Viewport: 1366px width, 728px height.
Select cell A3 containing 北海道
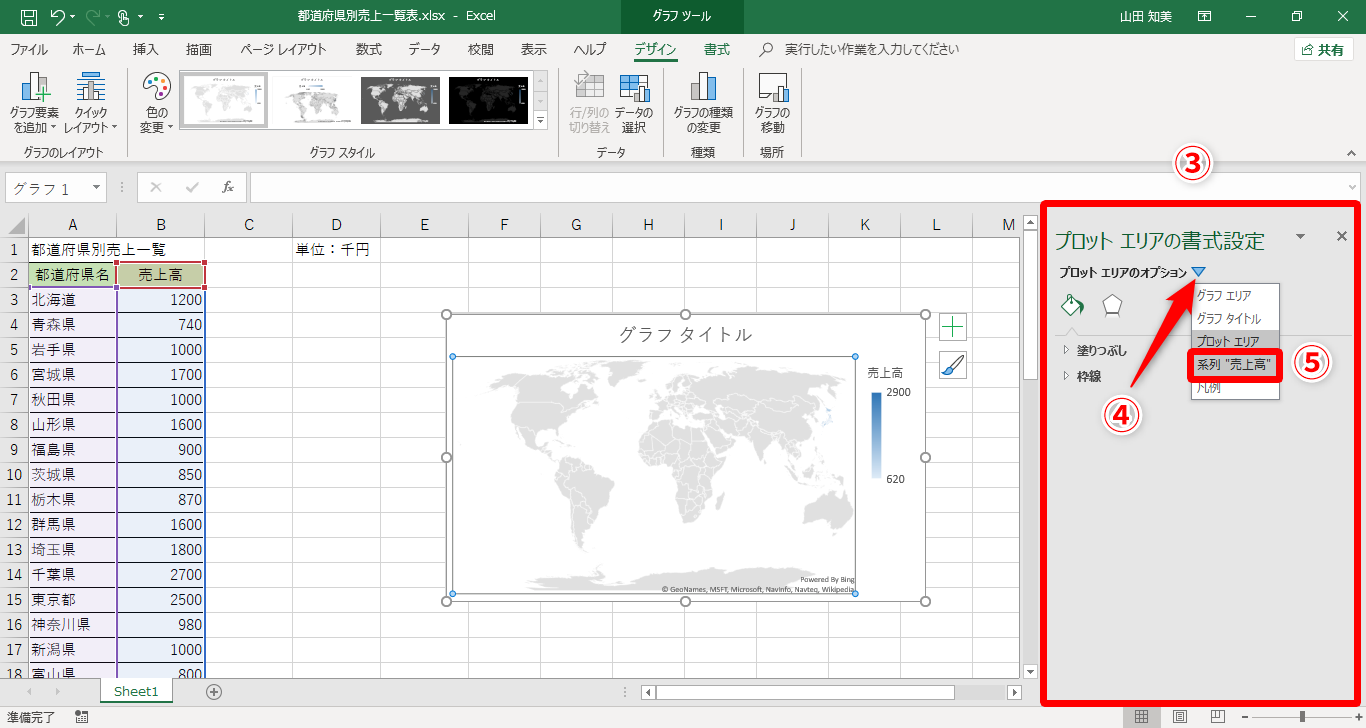(x=72, y=299)
